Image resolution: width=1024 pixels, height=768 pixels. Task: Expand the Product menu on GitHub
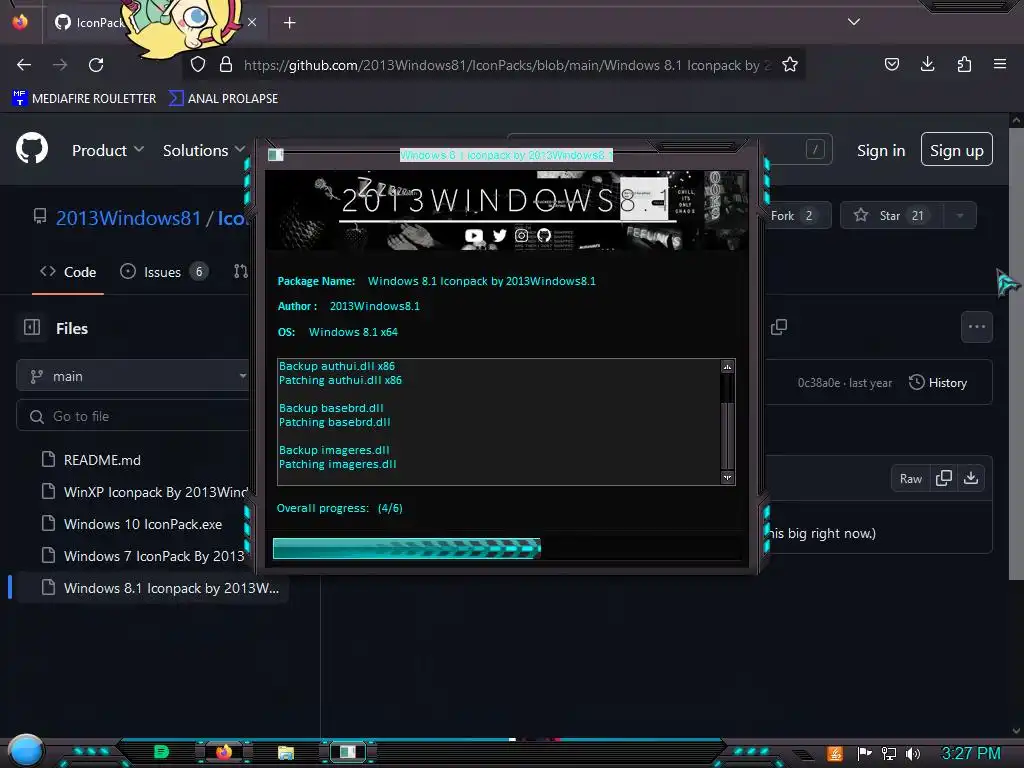(108, 150)
